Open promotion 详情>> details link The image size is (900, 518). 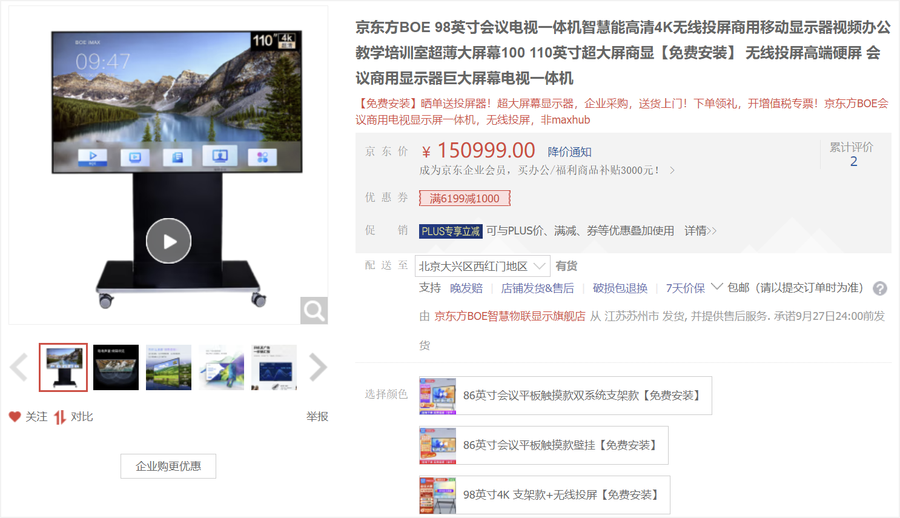[700, 231]
